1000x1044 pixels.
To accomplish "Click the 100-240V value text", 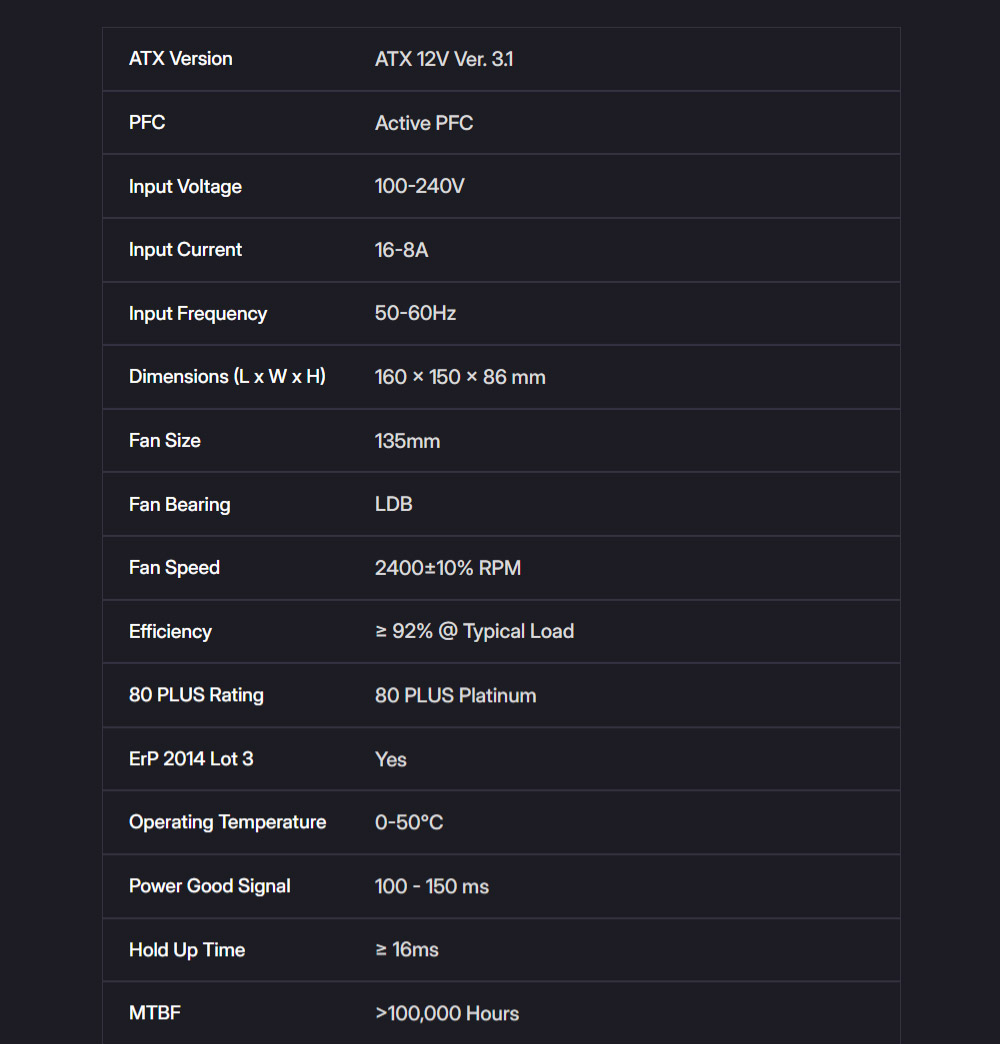I will (419, 186).
